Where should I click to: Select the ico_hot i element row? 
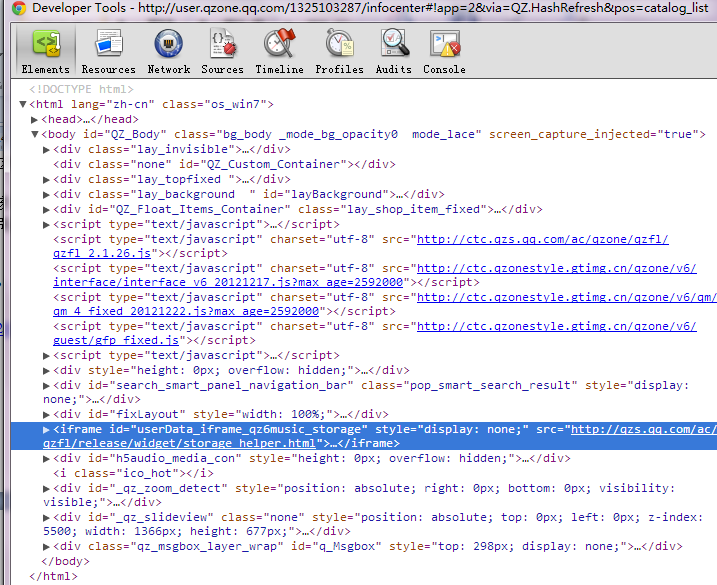[x=133, y=473]
